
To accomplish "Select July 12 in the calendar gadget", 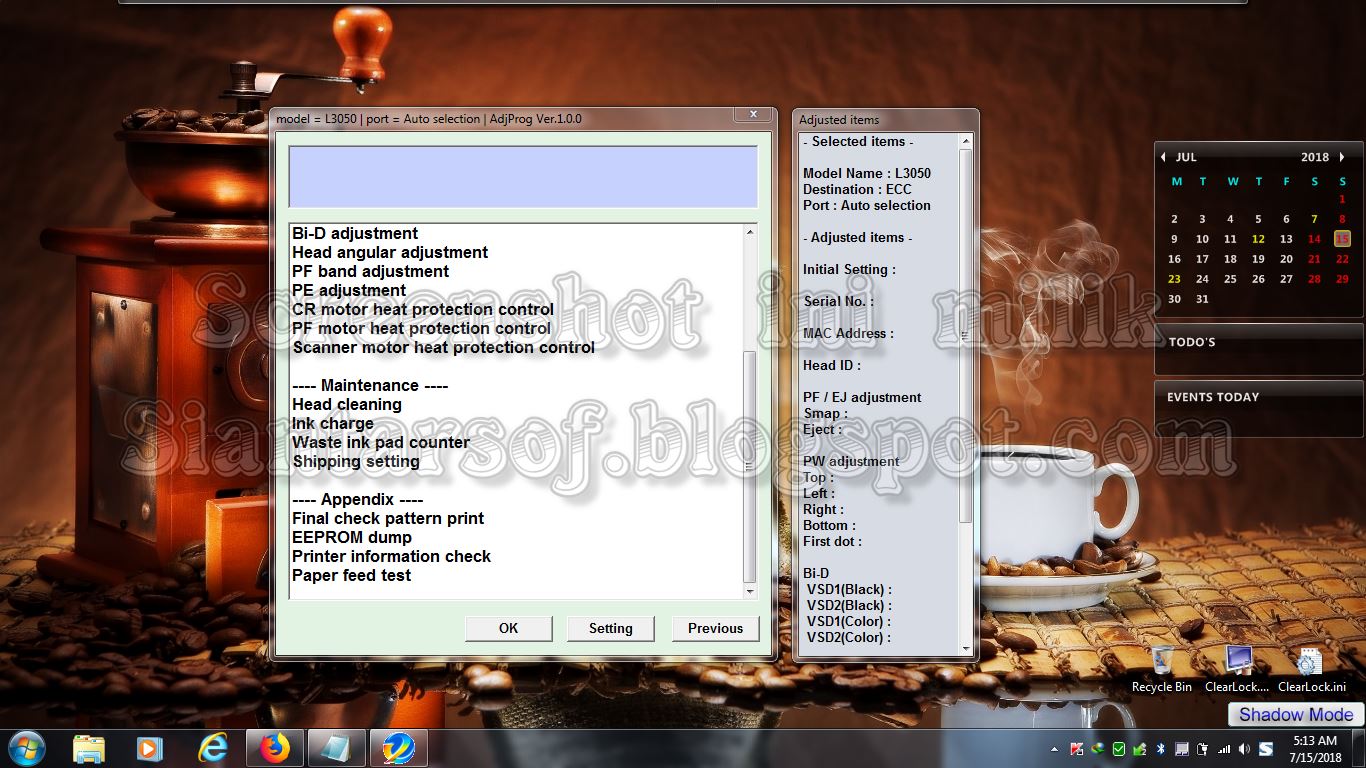I will point(1258,239).
